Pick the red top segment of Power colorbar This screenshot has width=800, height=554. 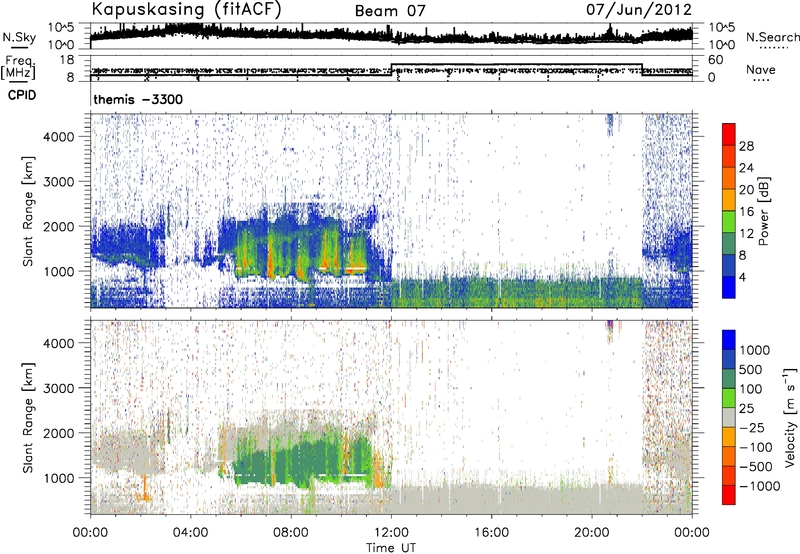click(x=729, y=135)
